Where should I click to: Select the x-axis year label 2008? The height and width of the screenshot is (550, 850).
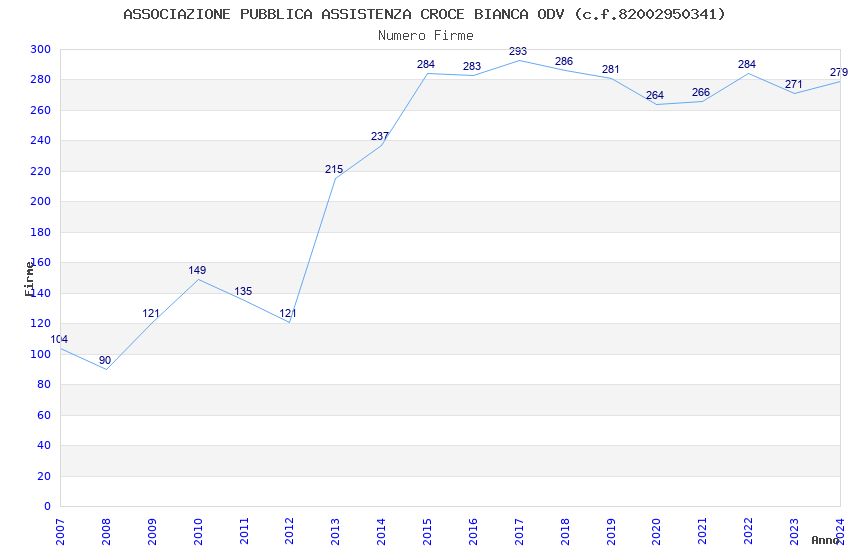[x=106, y=532]
